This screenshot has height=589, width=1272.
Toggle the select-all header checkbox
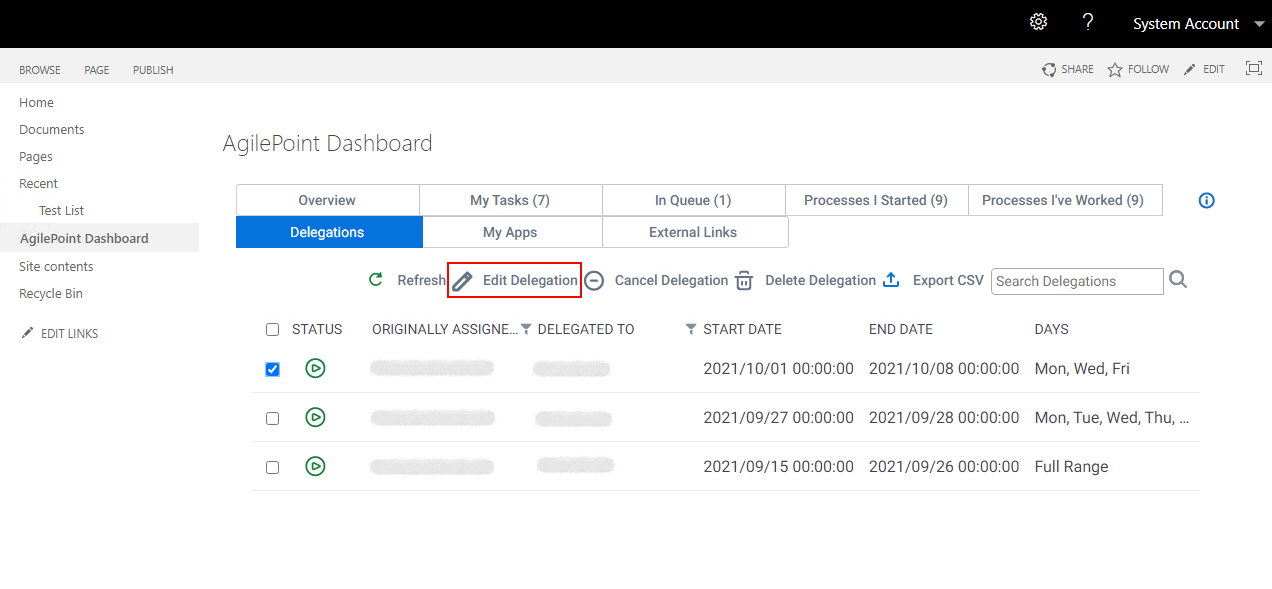tap(272, 329)
